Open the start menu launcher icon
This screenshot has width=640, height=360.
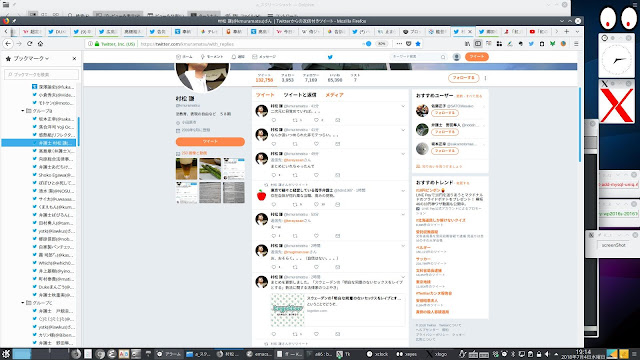pyautogui.click(x=6, y=354)
